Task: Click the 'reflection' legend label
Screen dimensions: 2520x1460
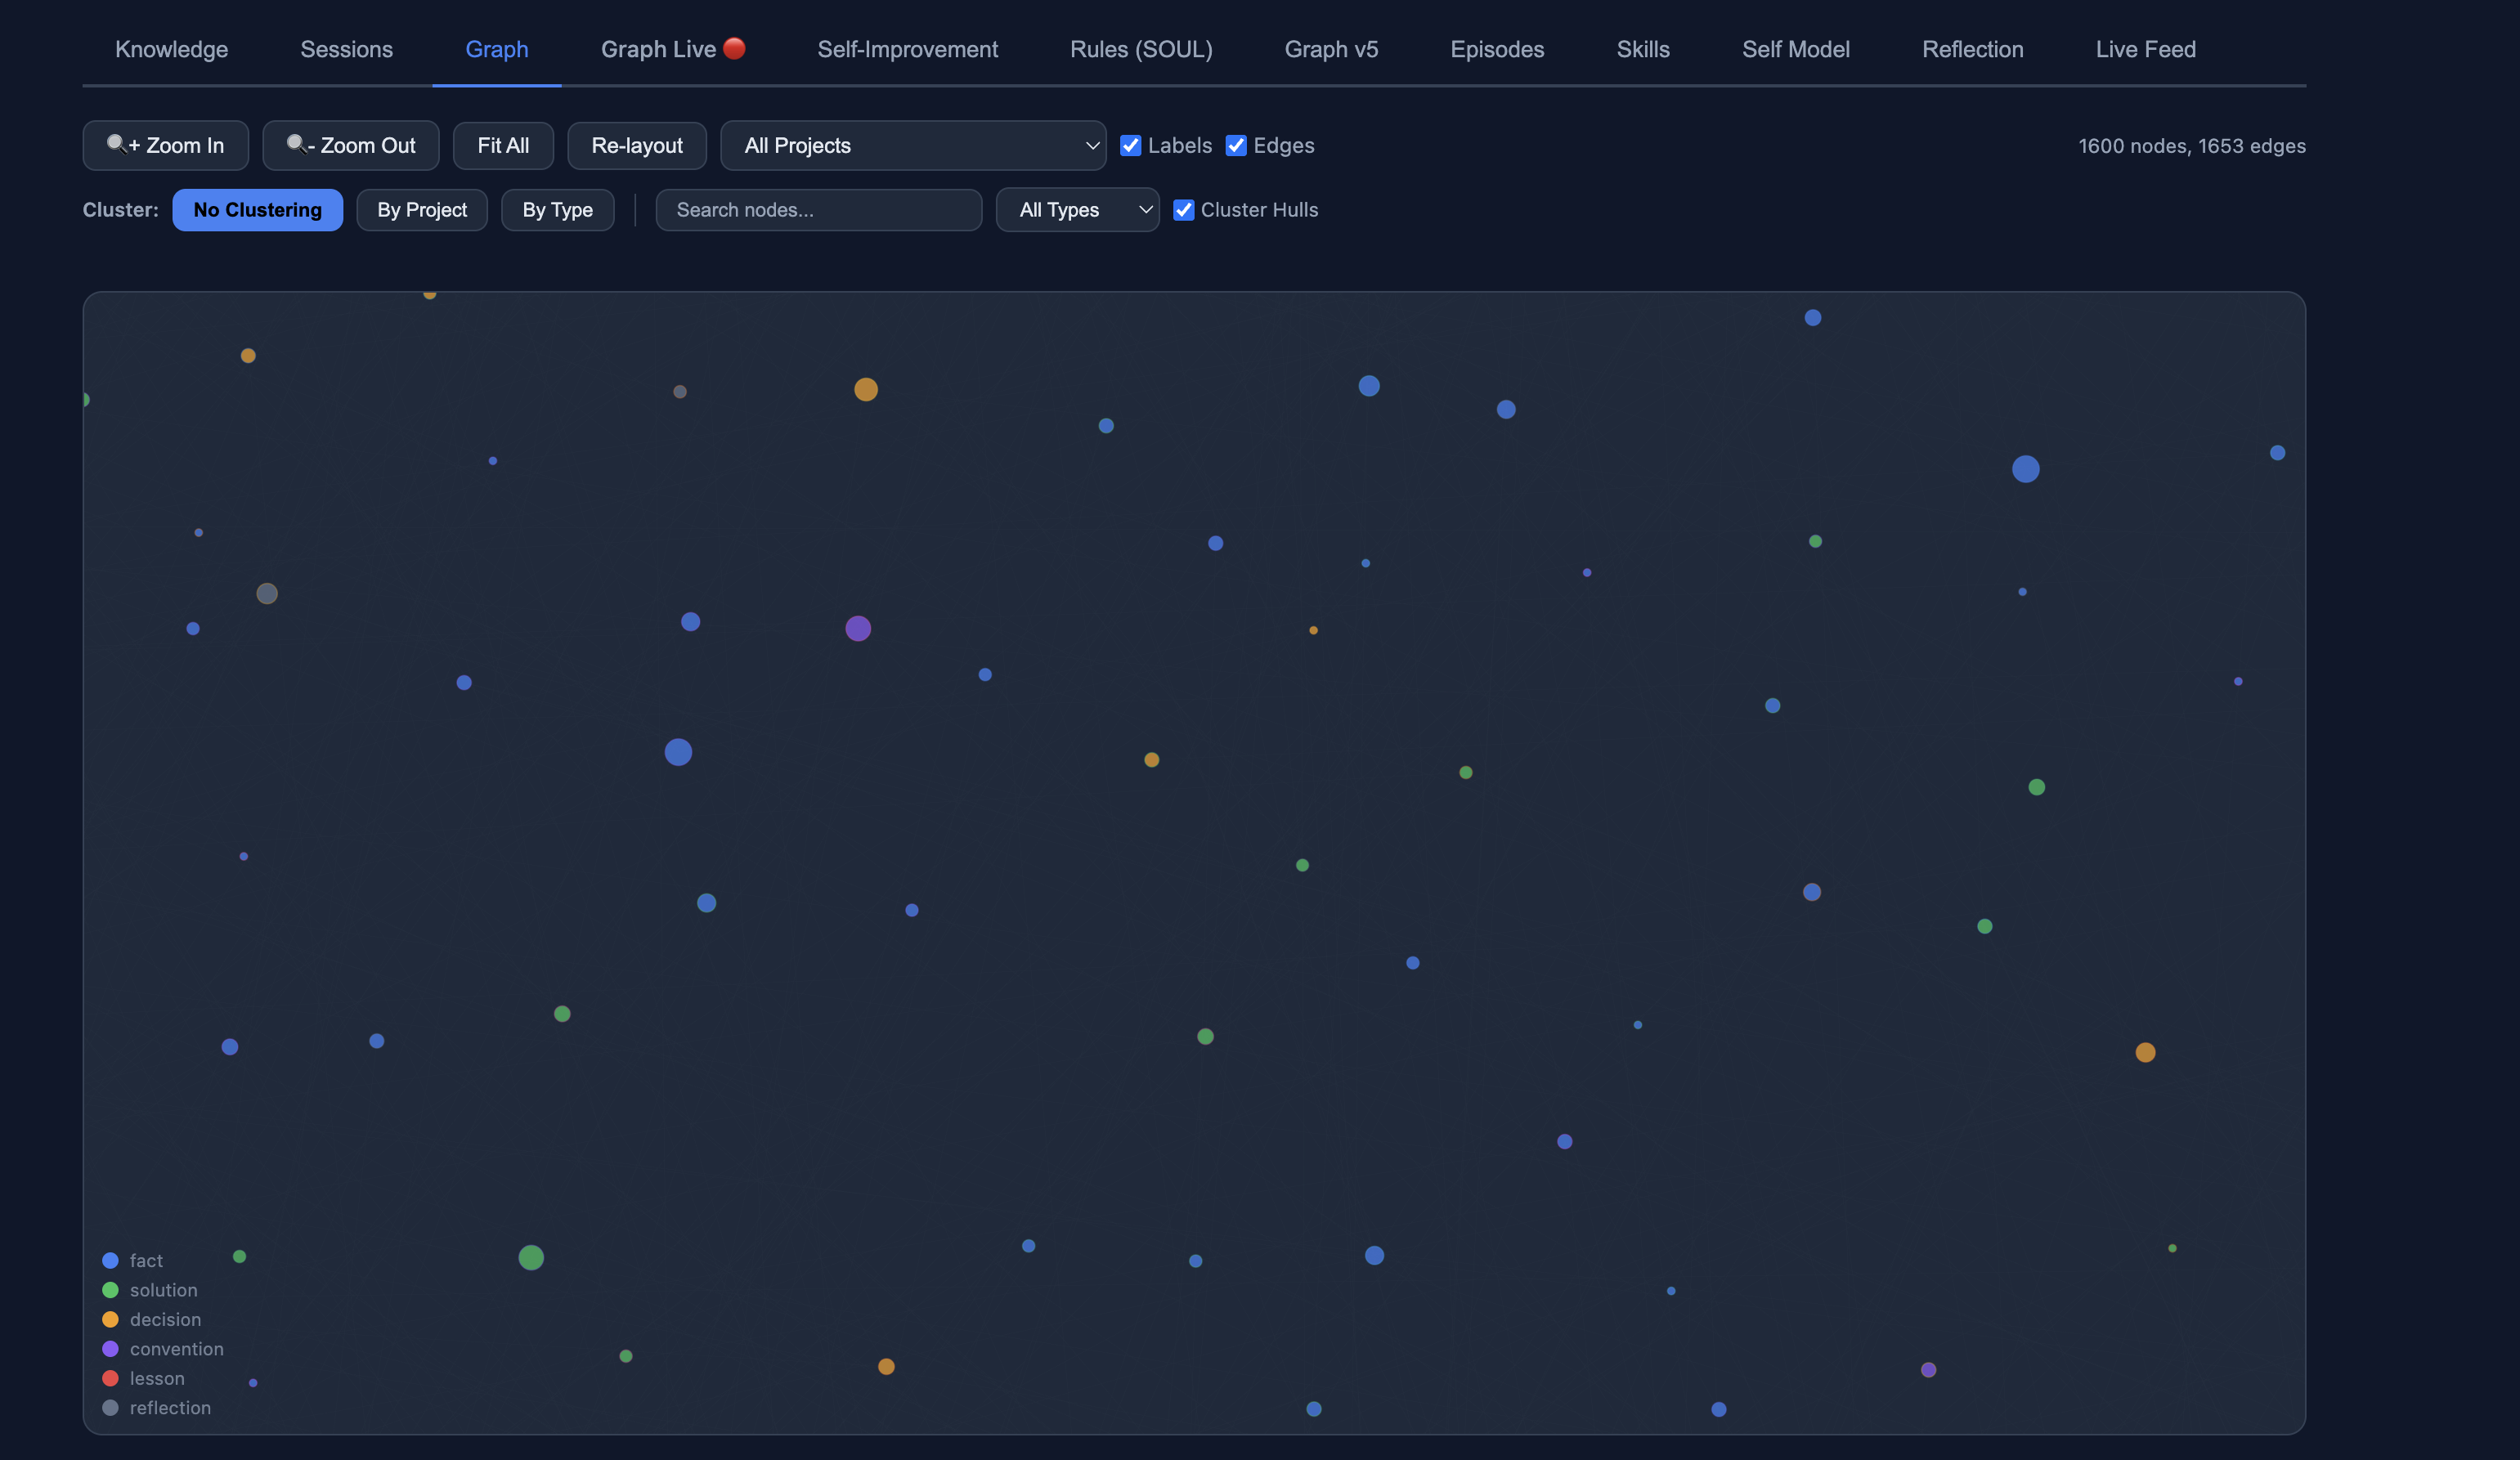Action: click(170, 1408)
